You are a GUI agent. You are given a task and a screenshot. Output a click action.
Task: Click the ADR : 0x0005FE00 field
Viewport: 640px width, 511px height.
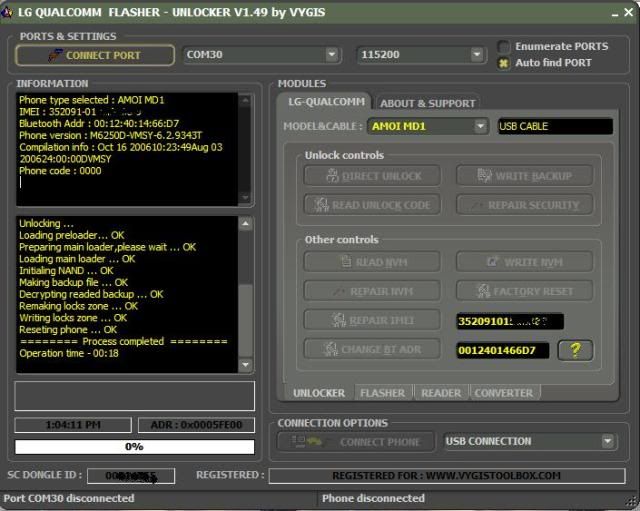(196, 425)
